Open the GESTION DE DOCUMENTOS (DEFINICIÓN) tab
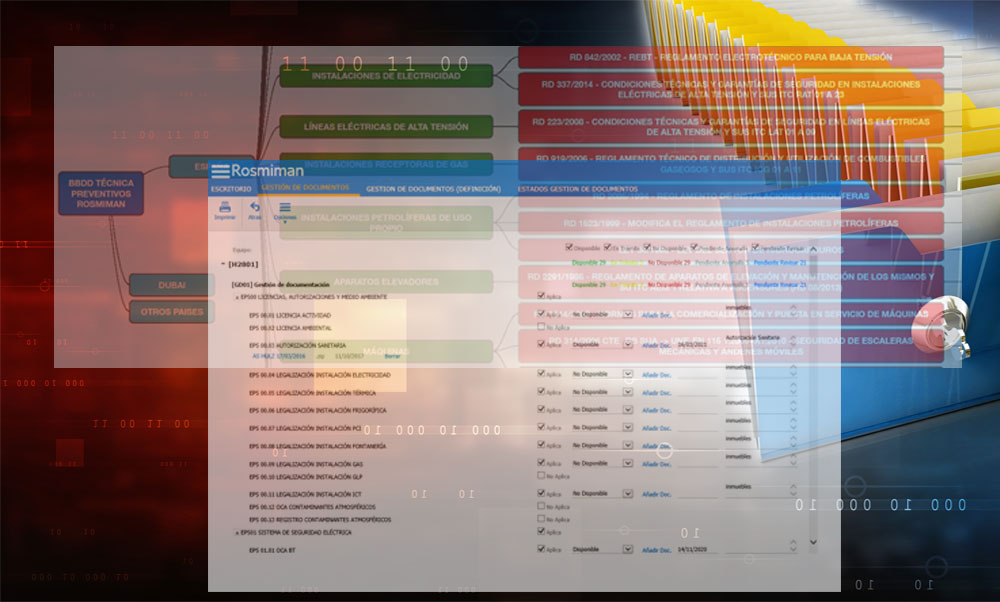 433,189
